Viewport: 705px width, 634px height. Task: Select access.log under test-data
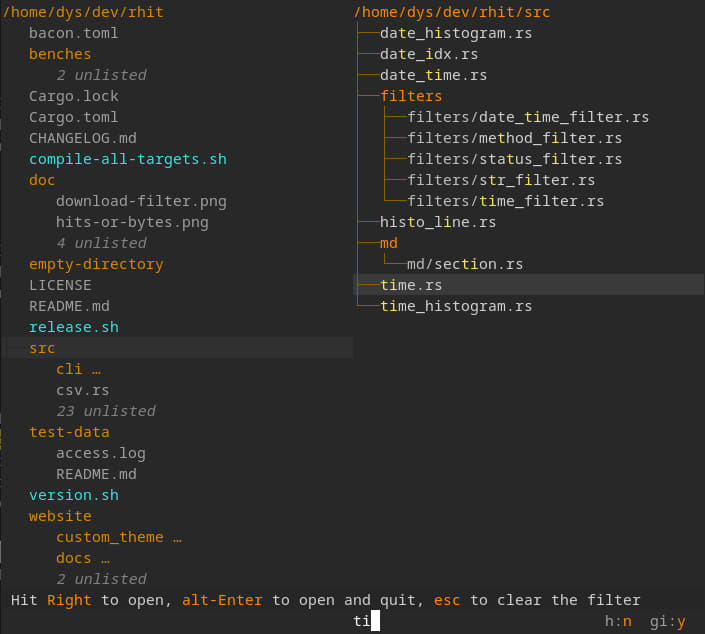tap(101, 453)
